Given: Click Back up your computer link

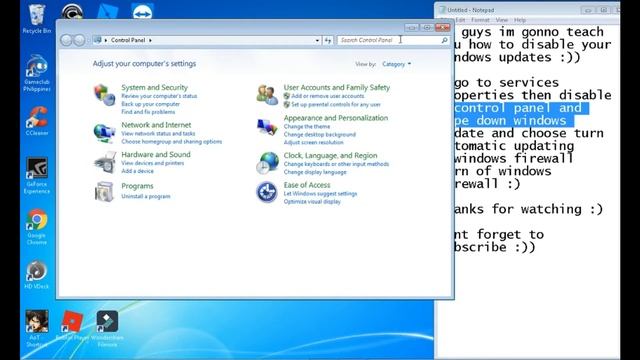Looking at the screenshot, I should pyautogui.click(x=150, y=104).
